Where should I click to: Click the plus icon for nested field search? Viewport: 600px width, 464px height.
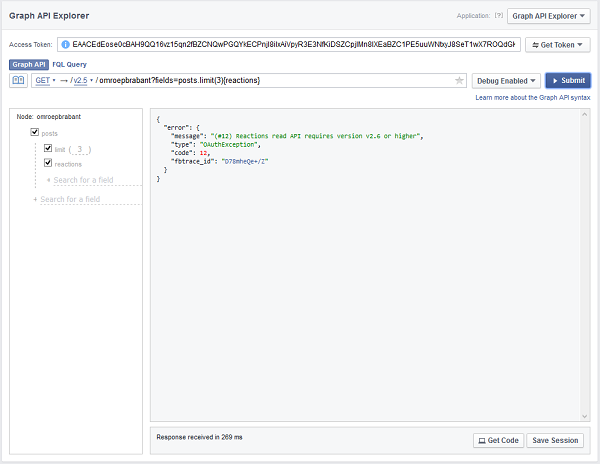click(x=48, y=180)
